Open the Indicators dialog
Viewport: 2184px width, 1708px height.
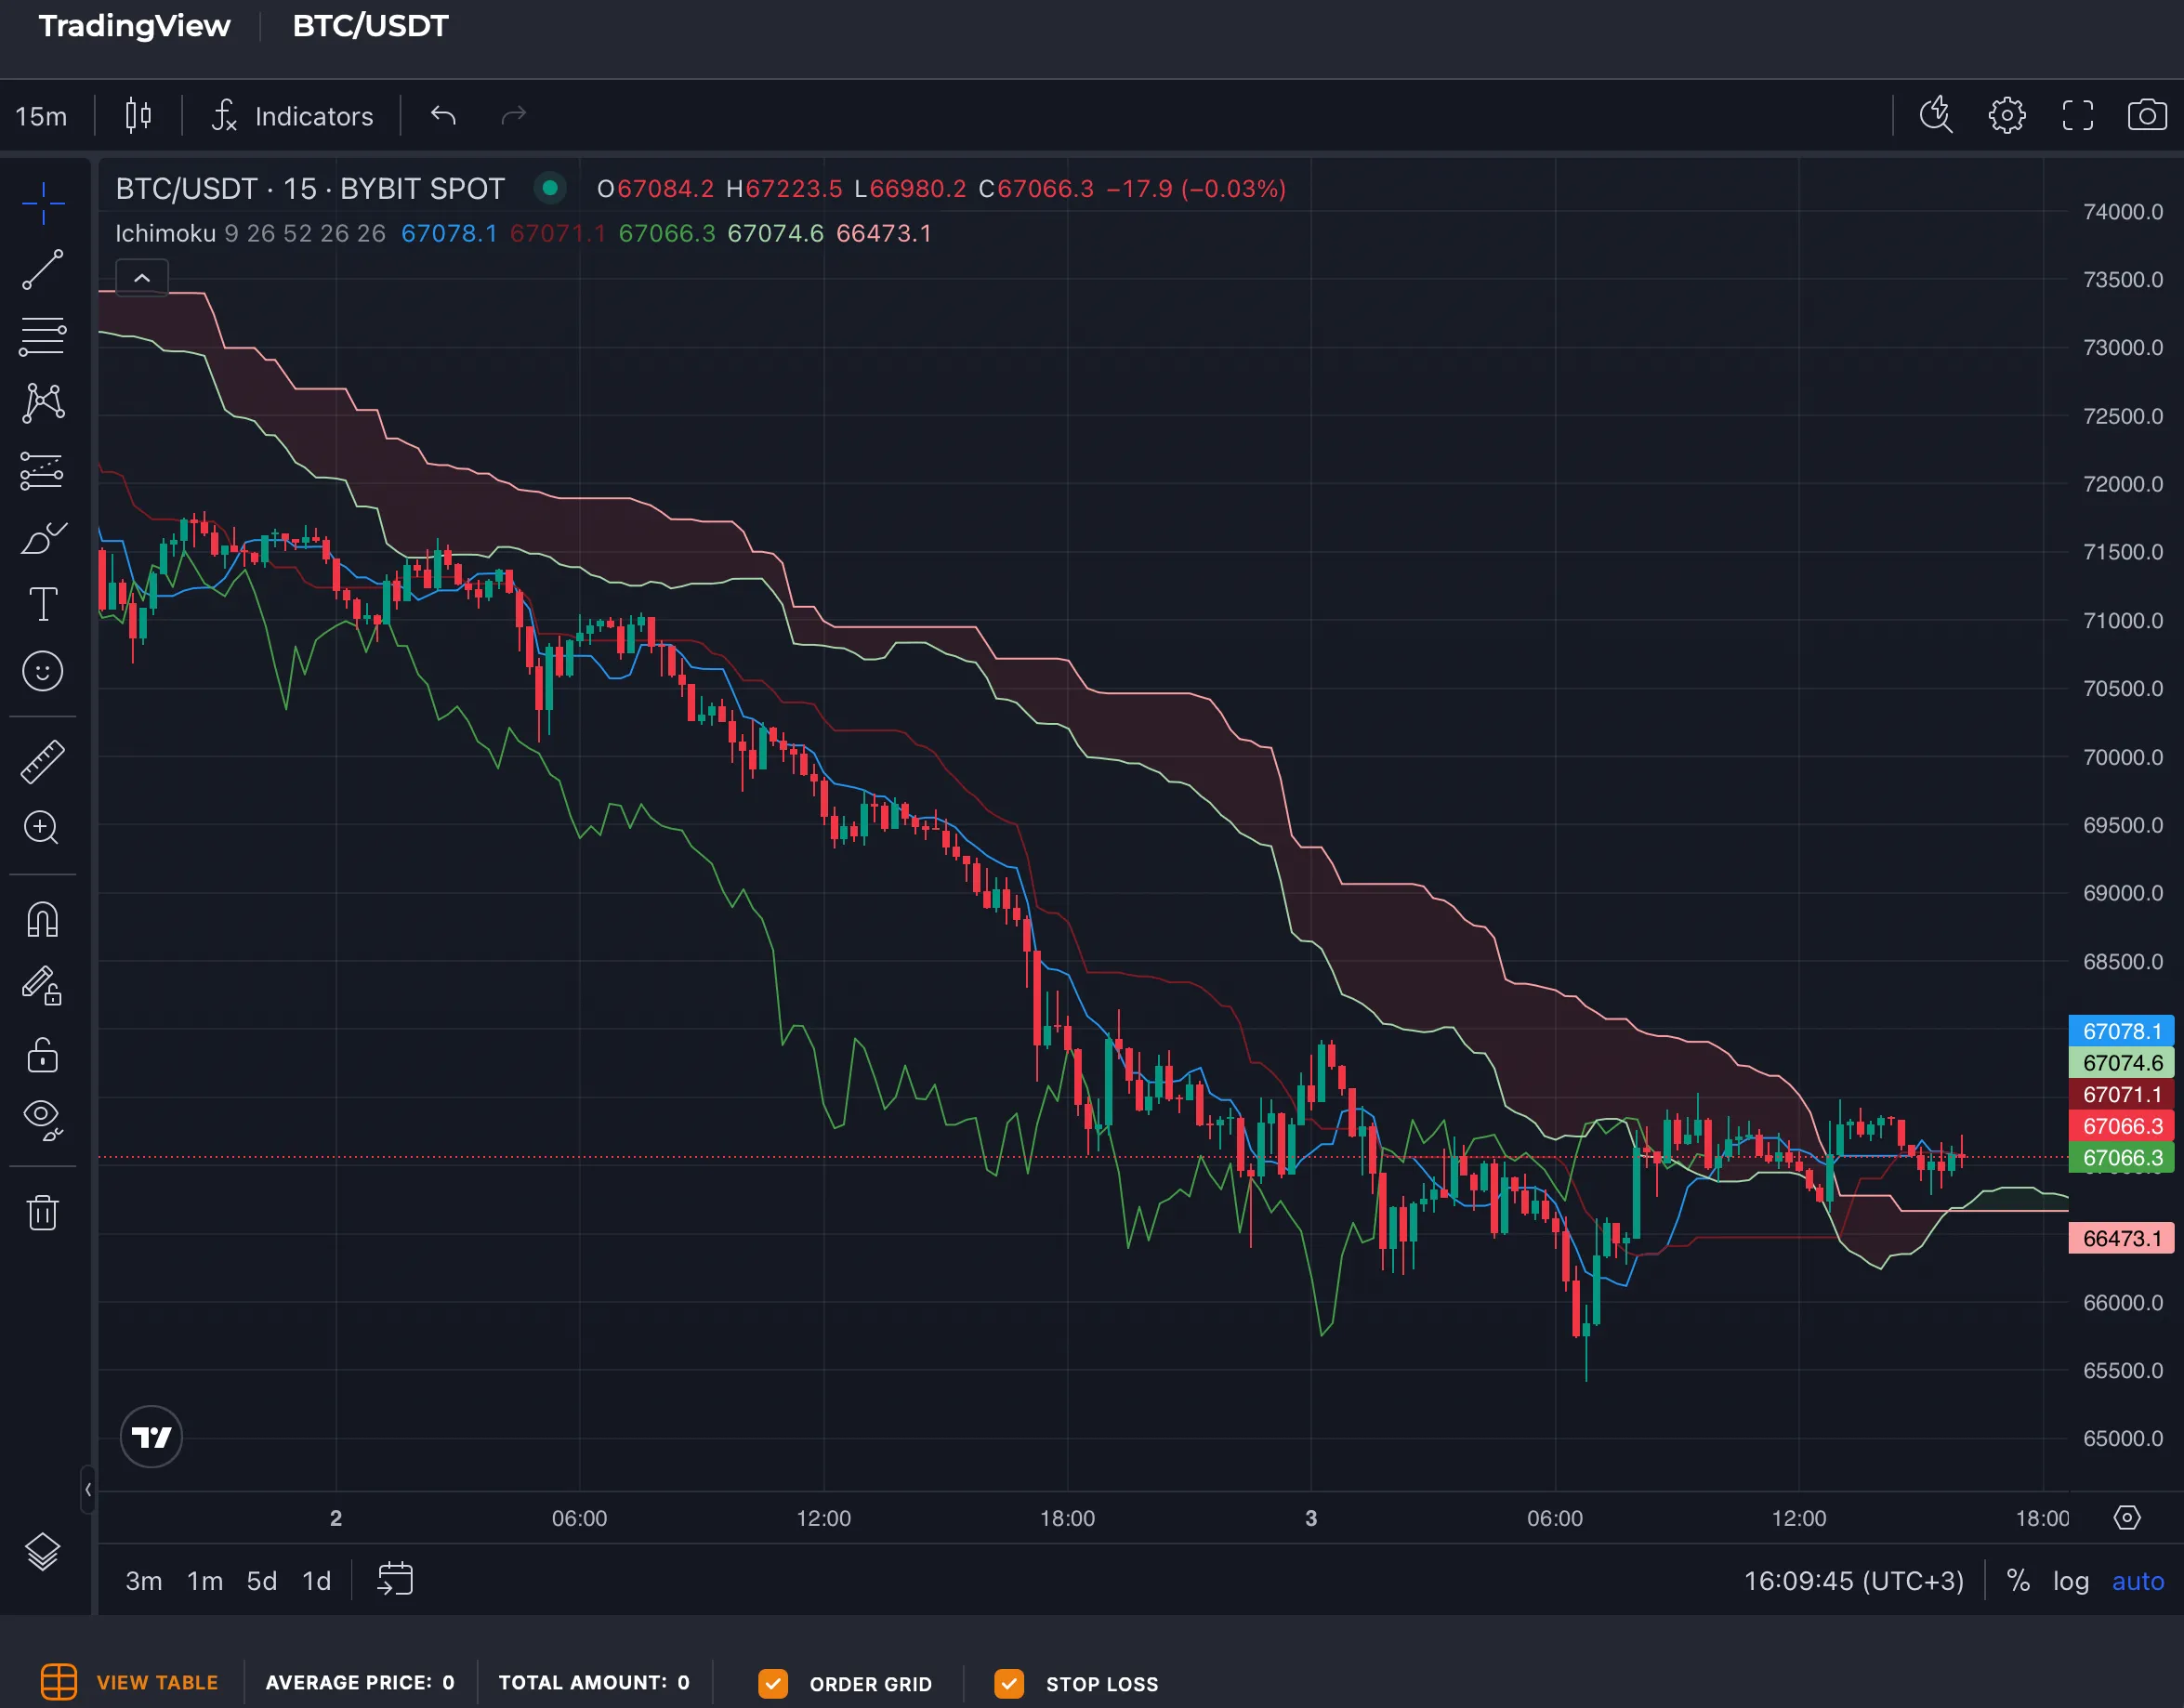click(x=293, y=116)
